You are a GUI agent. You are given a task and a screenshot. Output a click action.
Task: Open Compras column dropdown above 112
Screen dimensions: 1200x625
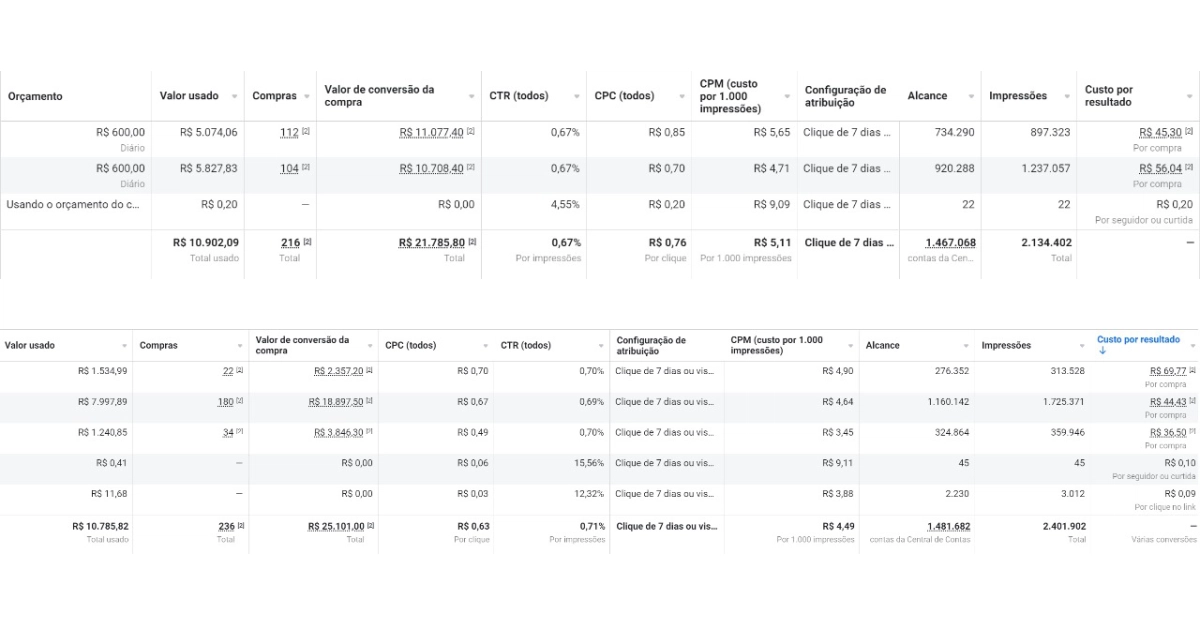305,96
